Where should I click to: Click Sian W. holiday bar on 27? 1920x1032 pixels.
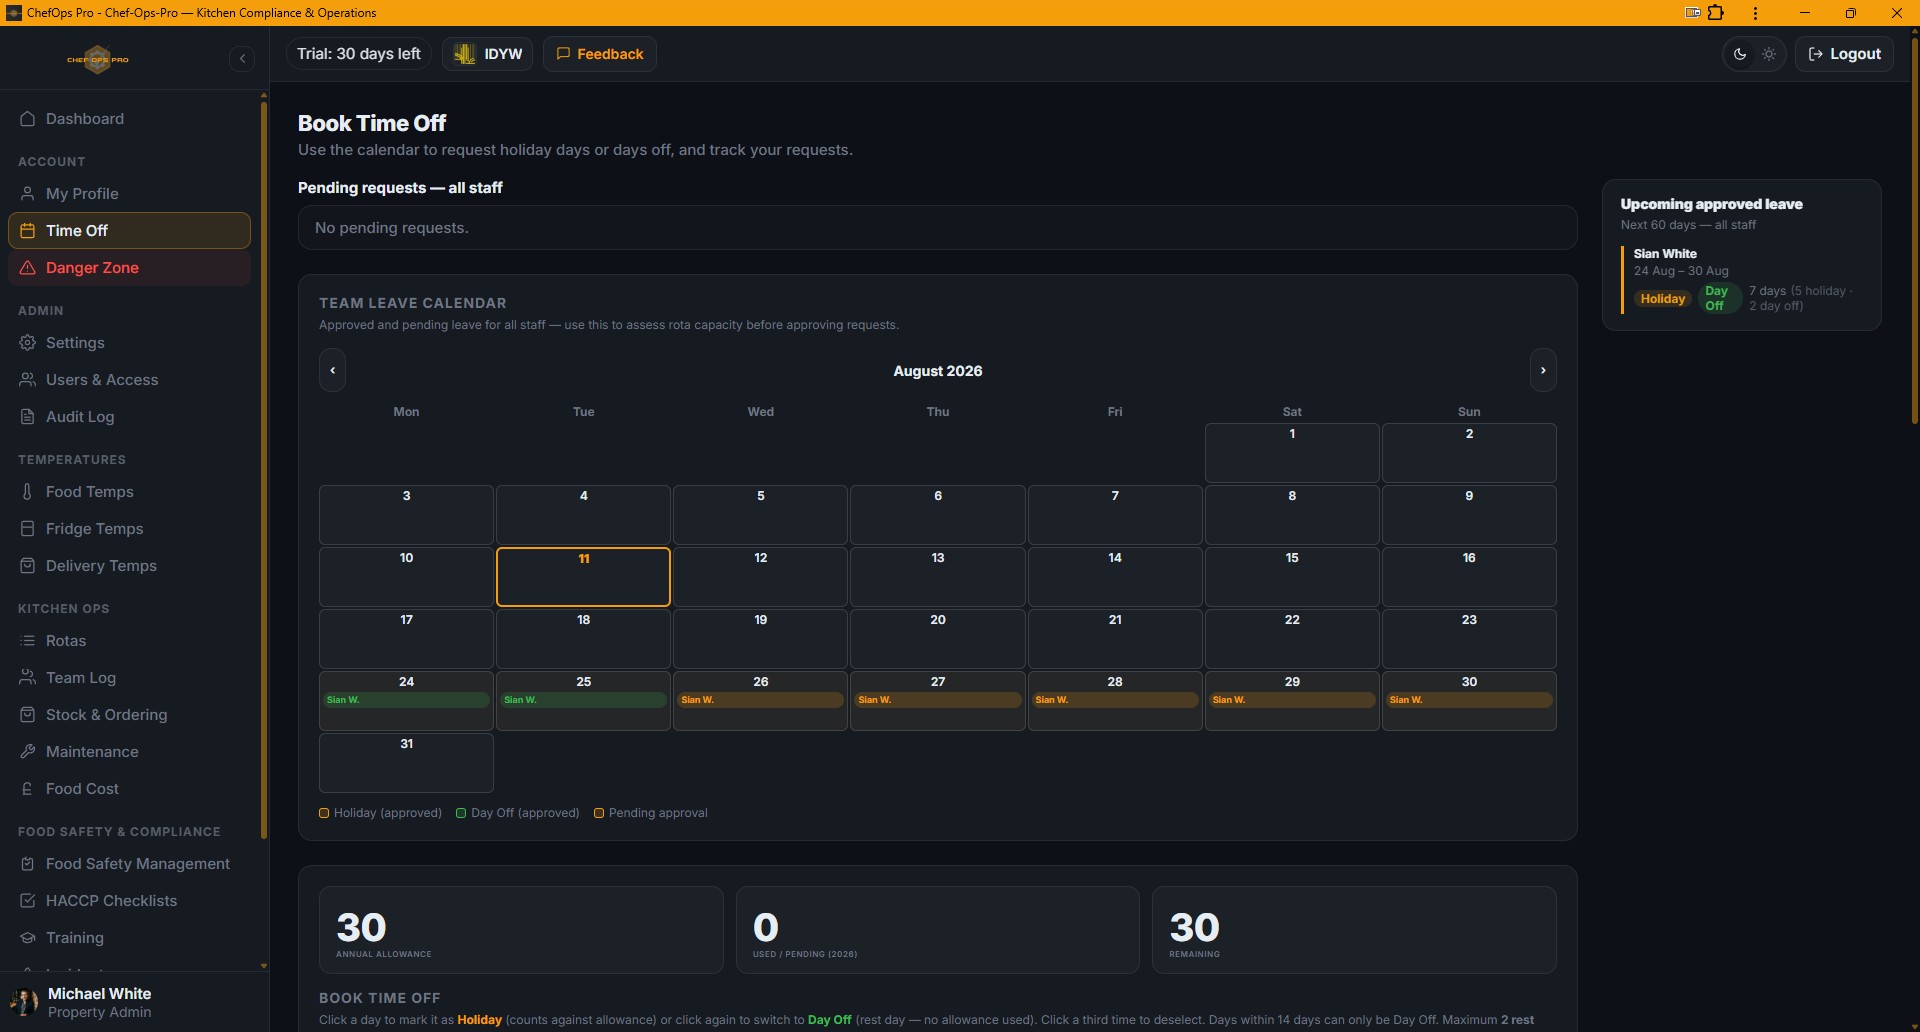pos(938,700)
